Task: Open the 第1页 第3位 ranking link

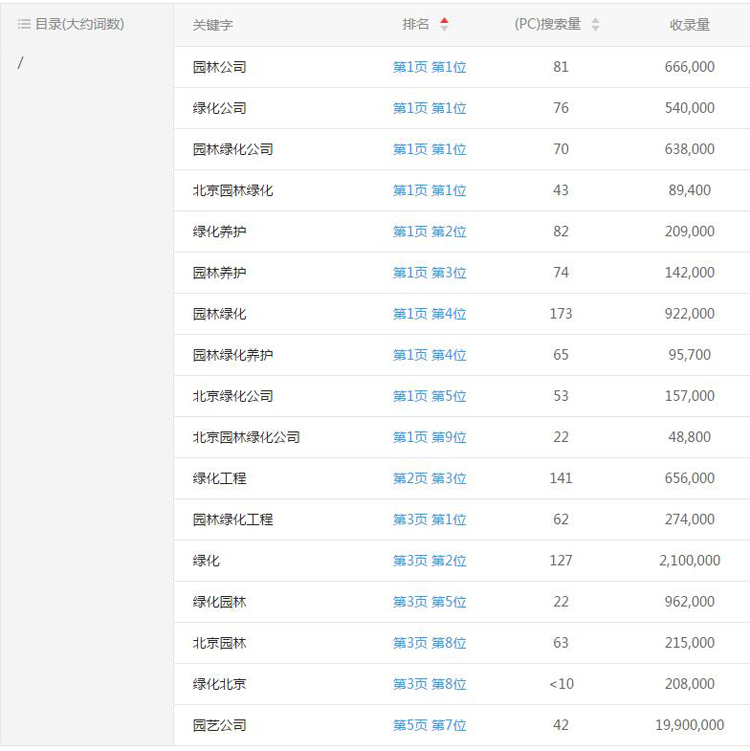Action: point(429,272)
